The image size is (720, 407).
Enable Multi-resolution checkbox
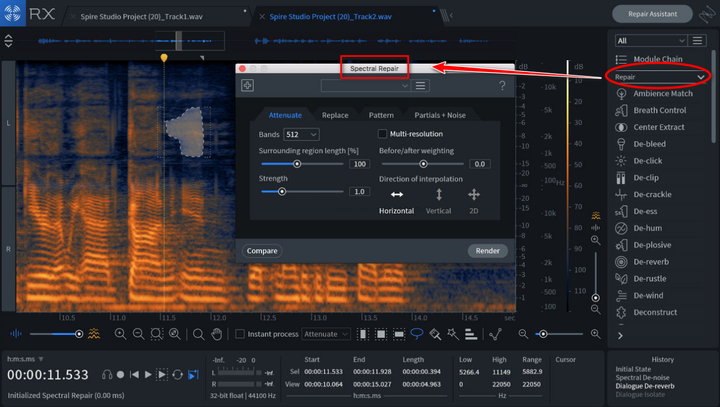(x=382, y=134)
